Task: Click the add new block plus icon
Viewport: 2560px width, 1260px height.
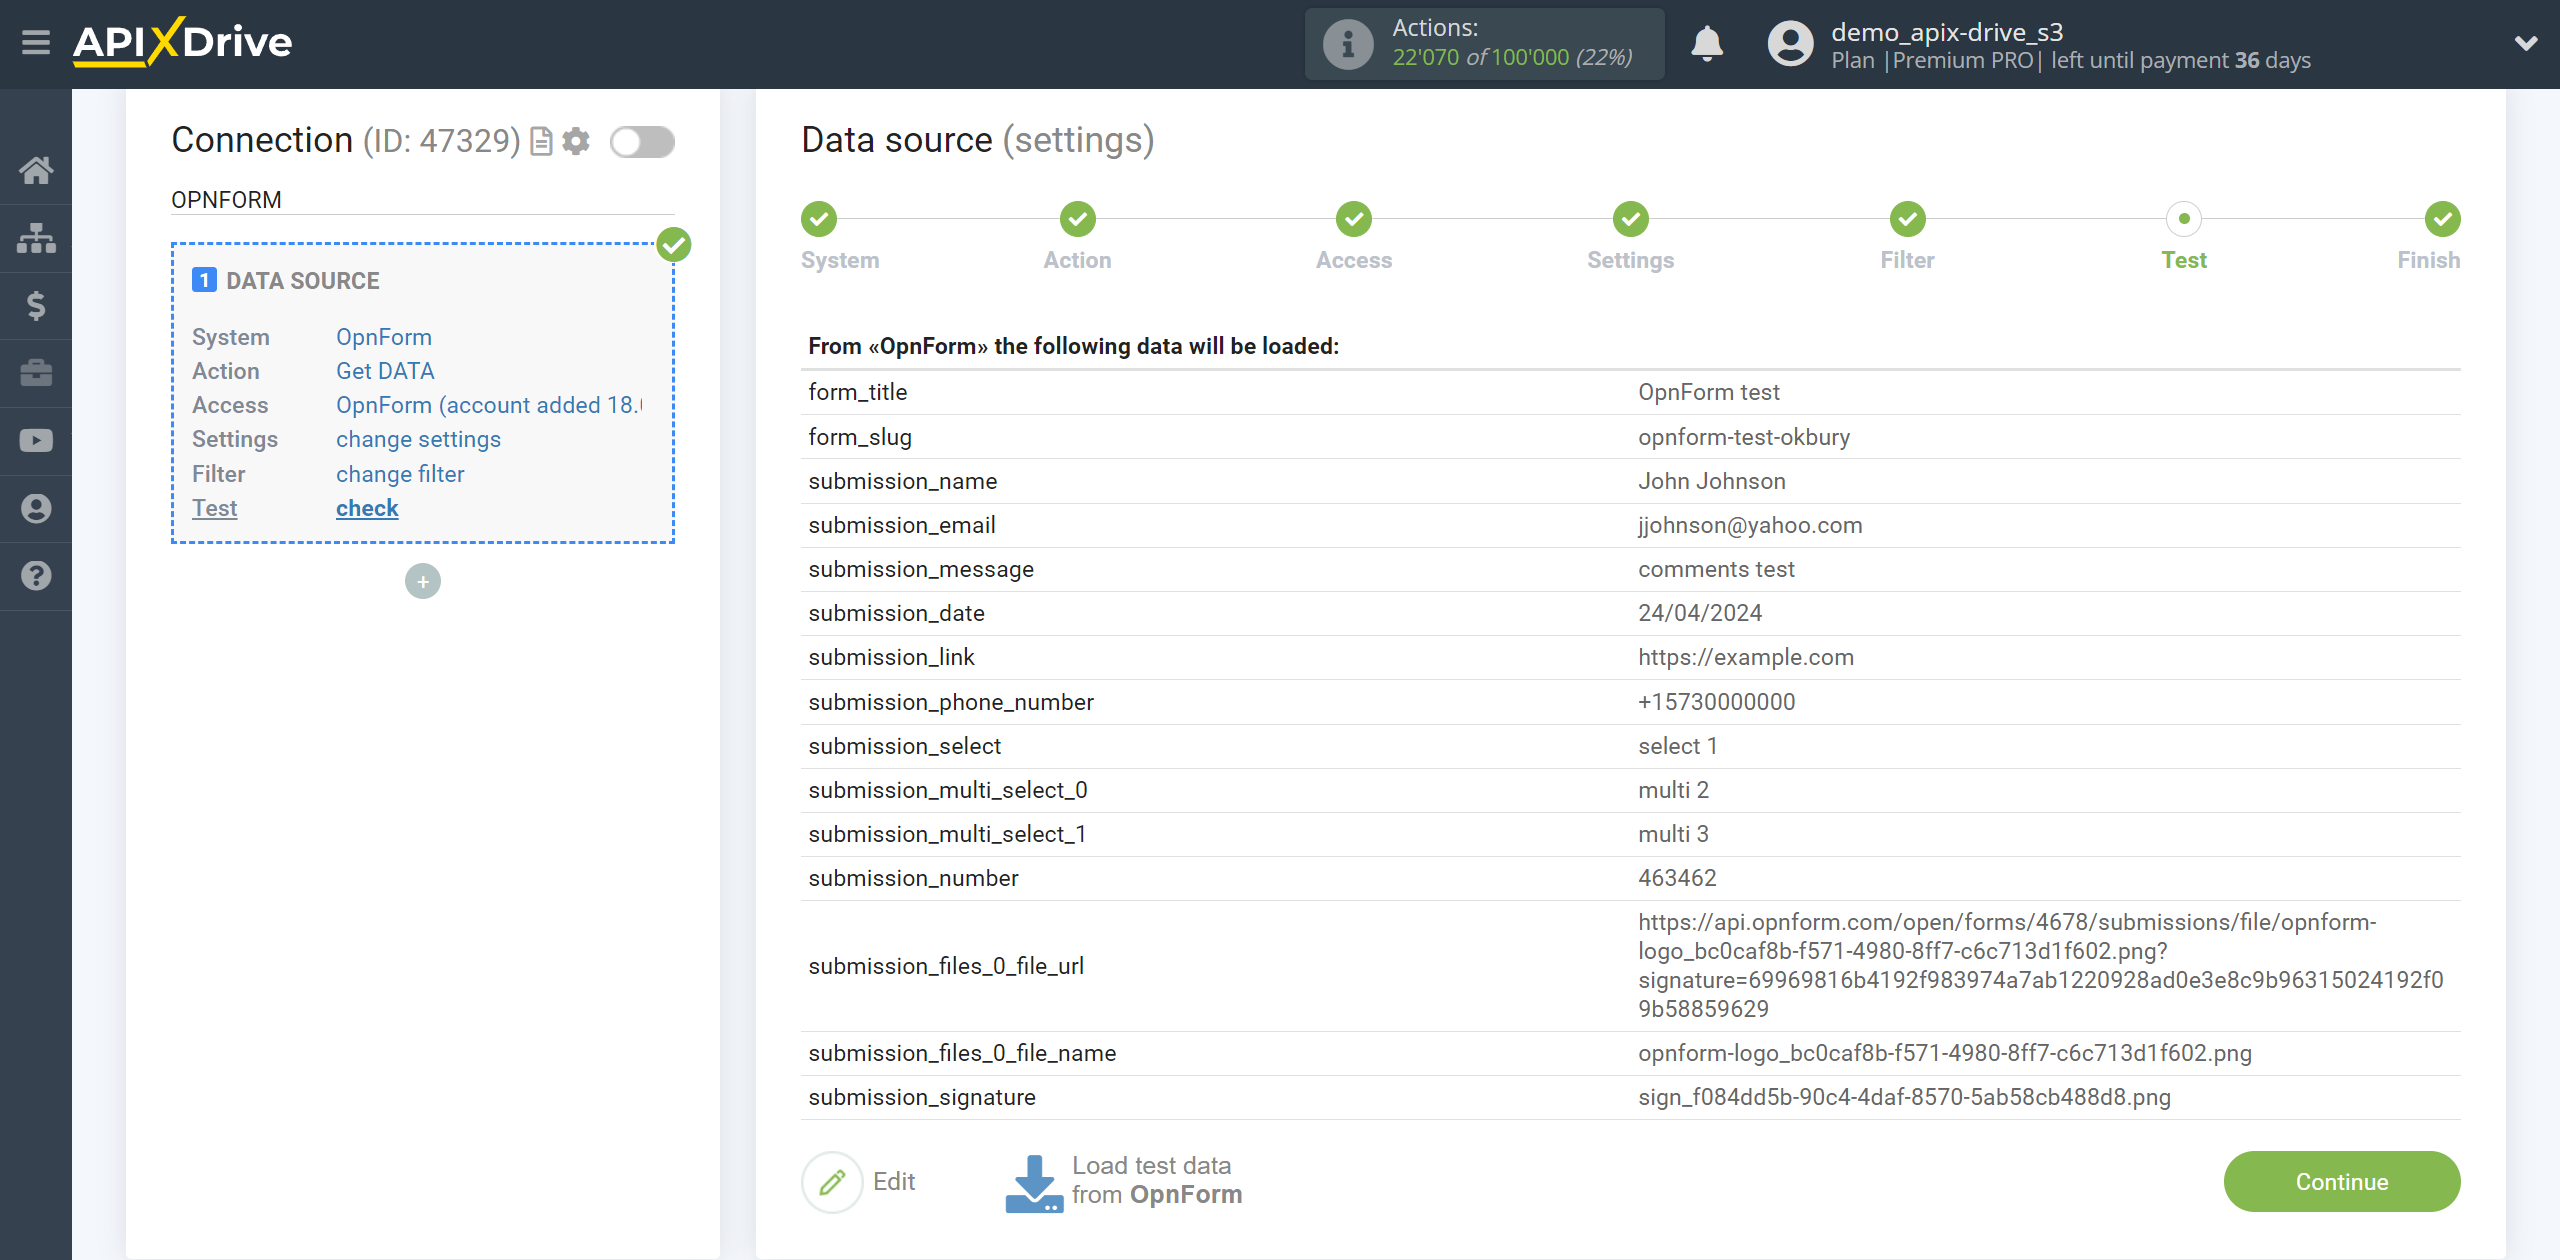Action: (x=423, y=581)
